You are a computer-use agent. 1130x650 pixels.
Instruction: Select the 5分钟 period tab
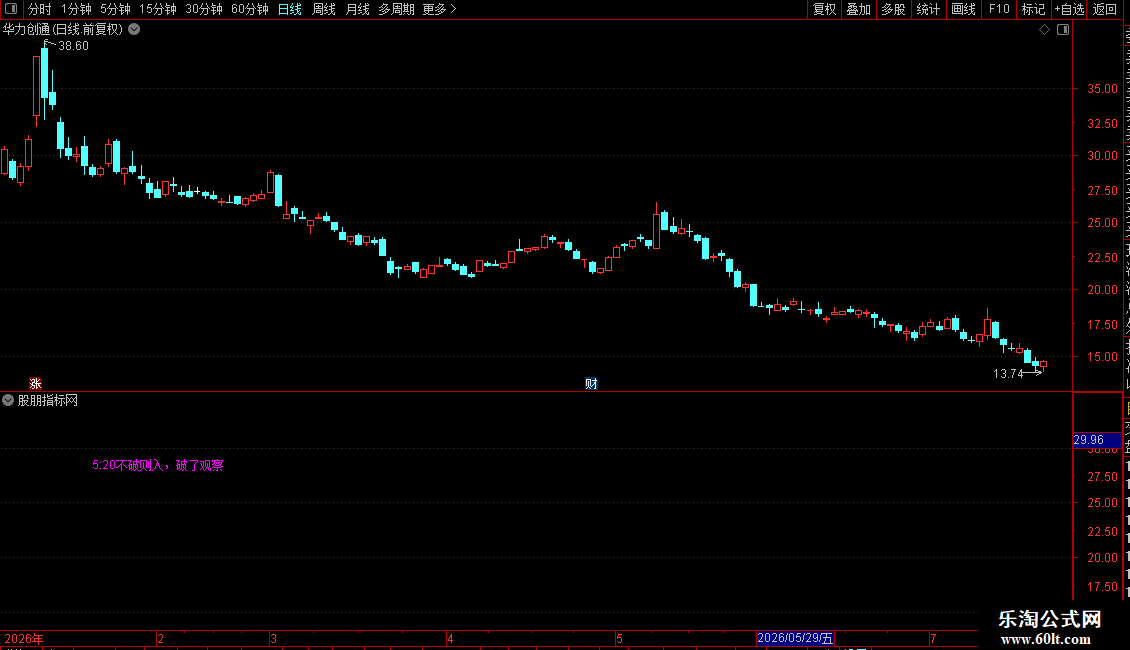tap(115, 9)
